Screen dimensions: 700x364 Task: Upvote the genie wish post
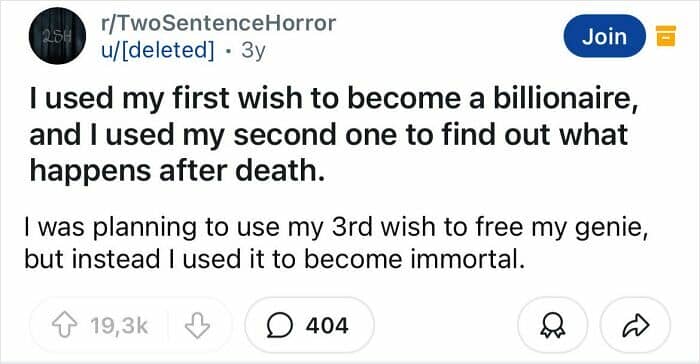click(x=65, y=325)
